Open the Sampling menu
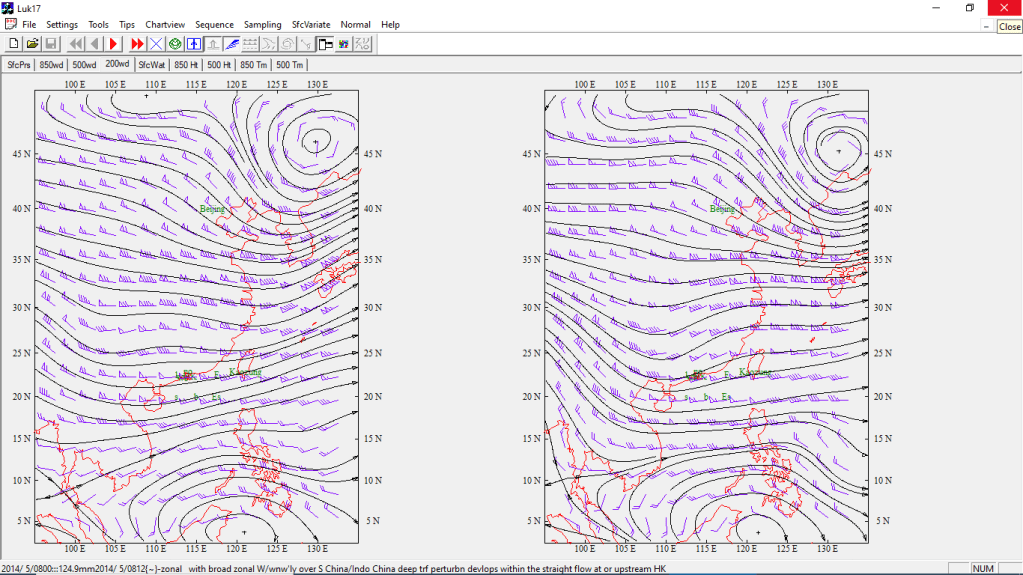 click(263, 24)
